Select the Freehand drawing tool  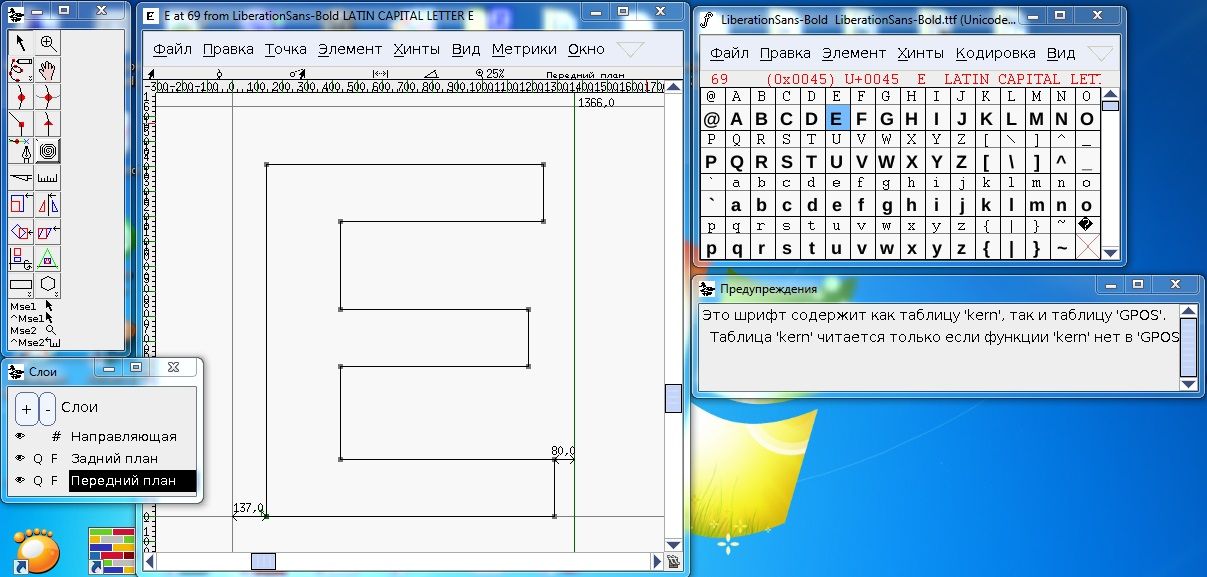click(21, 69)
